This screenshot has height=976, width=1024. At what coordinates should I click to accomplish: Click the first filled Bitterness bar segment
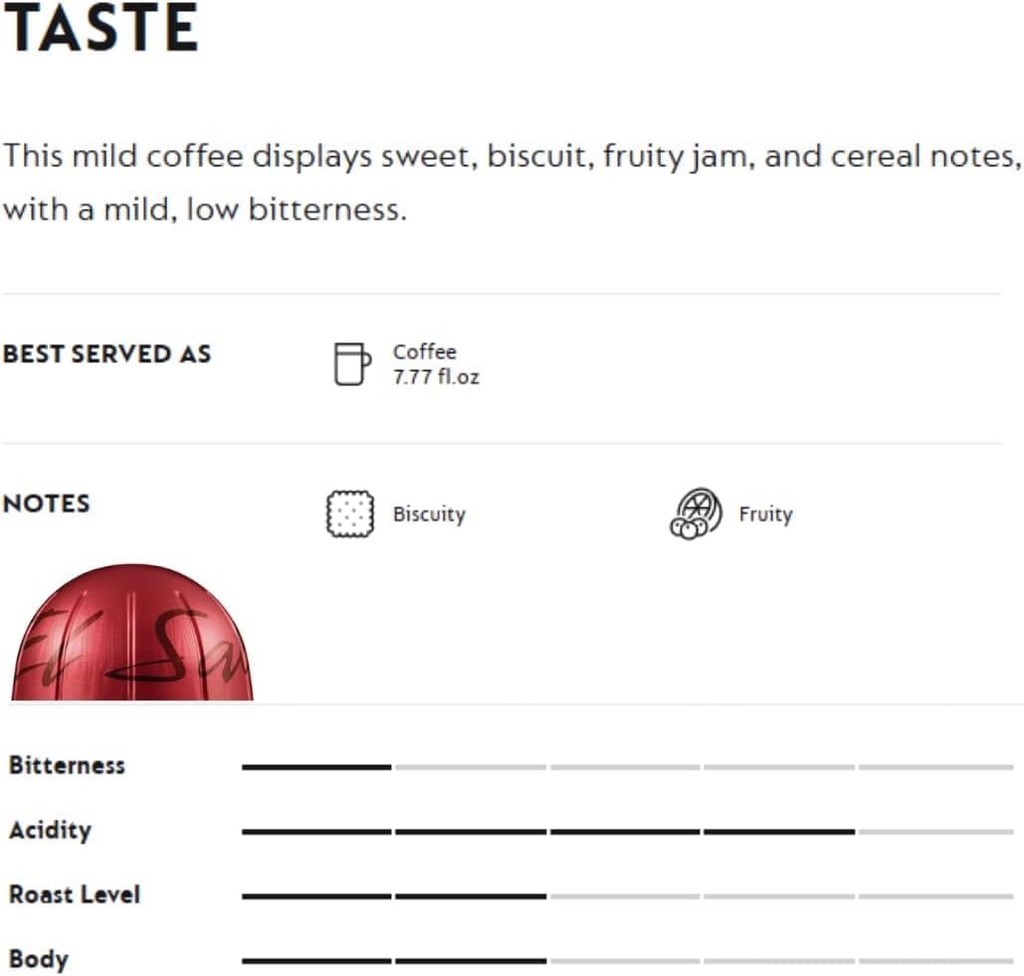(x=316, y=767)
